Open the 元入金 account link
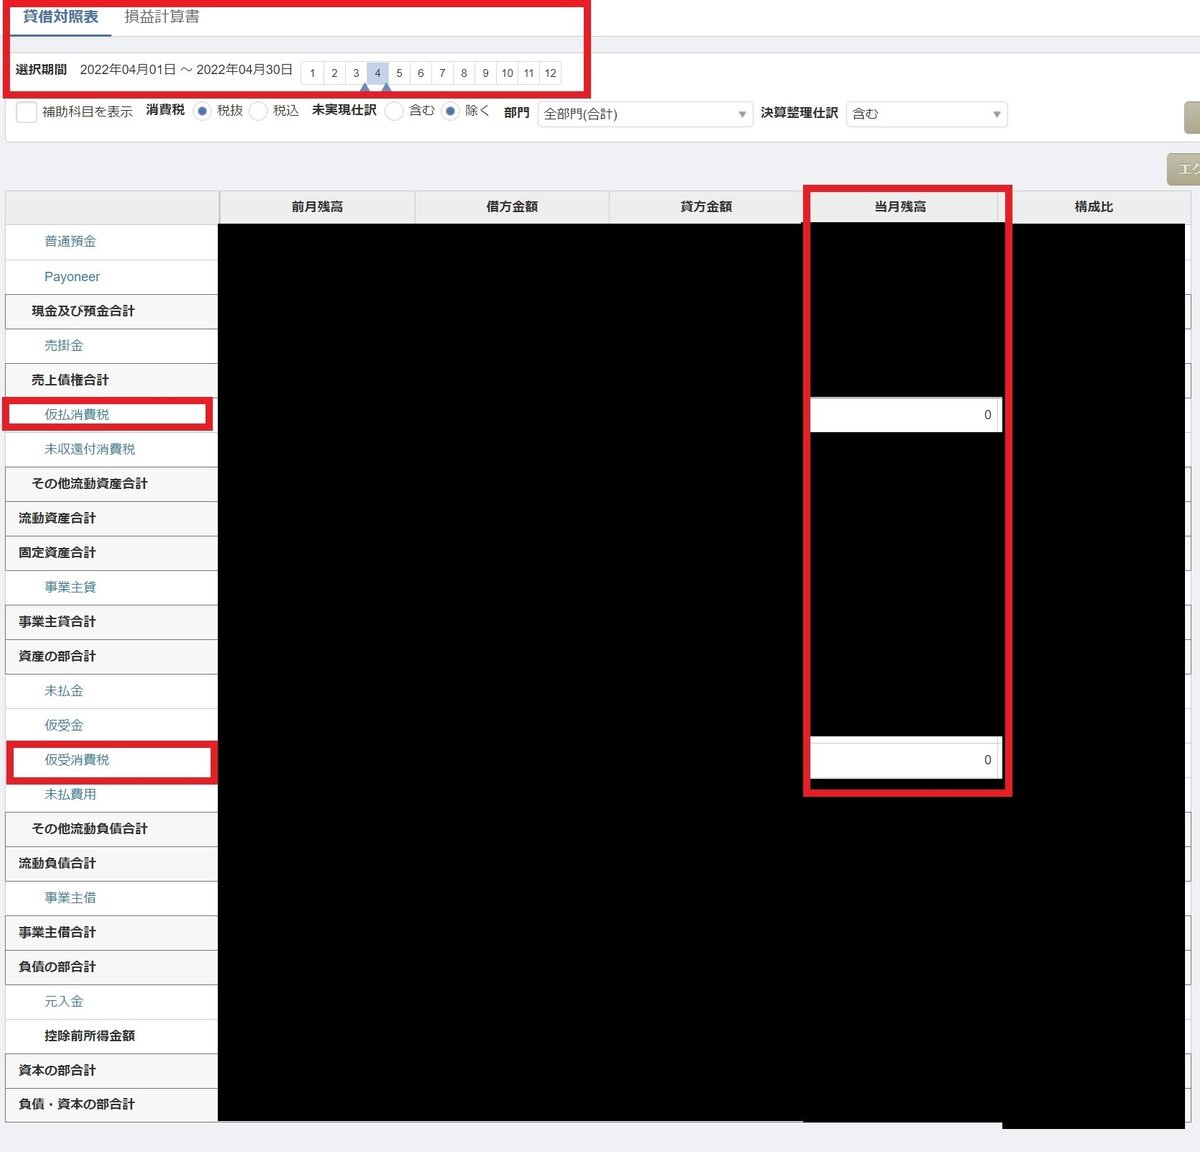The image size is (1200, 1152). [64, 1002]
